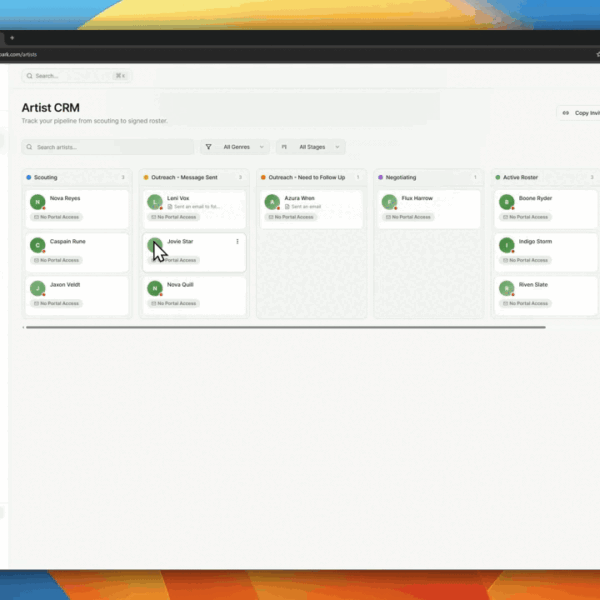The width and height of the screenshot is (600, 600).
Task: Click Nova Reyes avatar icon
Action: [x=38, y=202]
